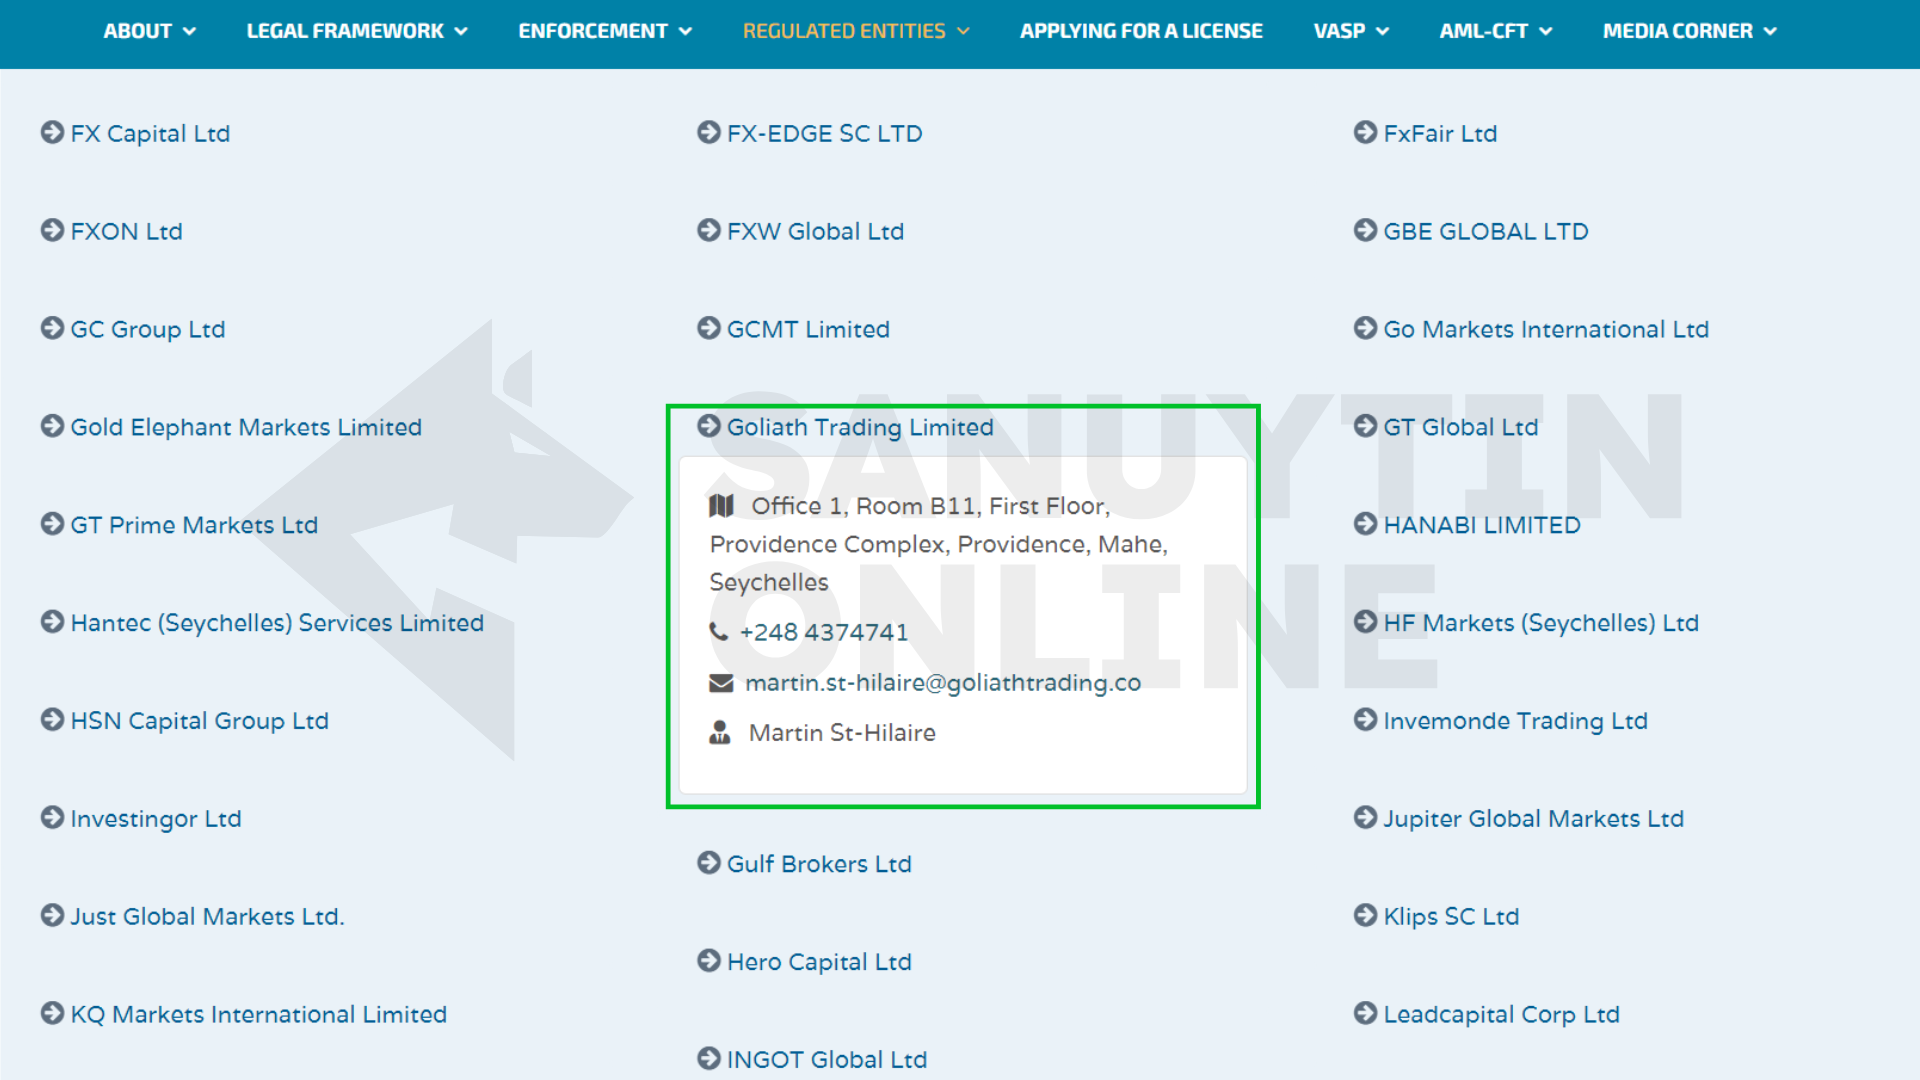Viewport: 1920px width, 1080px height.
Task: Click arrow icon beside FXON Ltd
Action: [52, 230]
